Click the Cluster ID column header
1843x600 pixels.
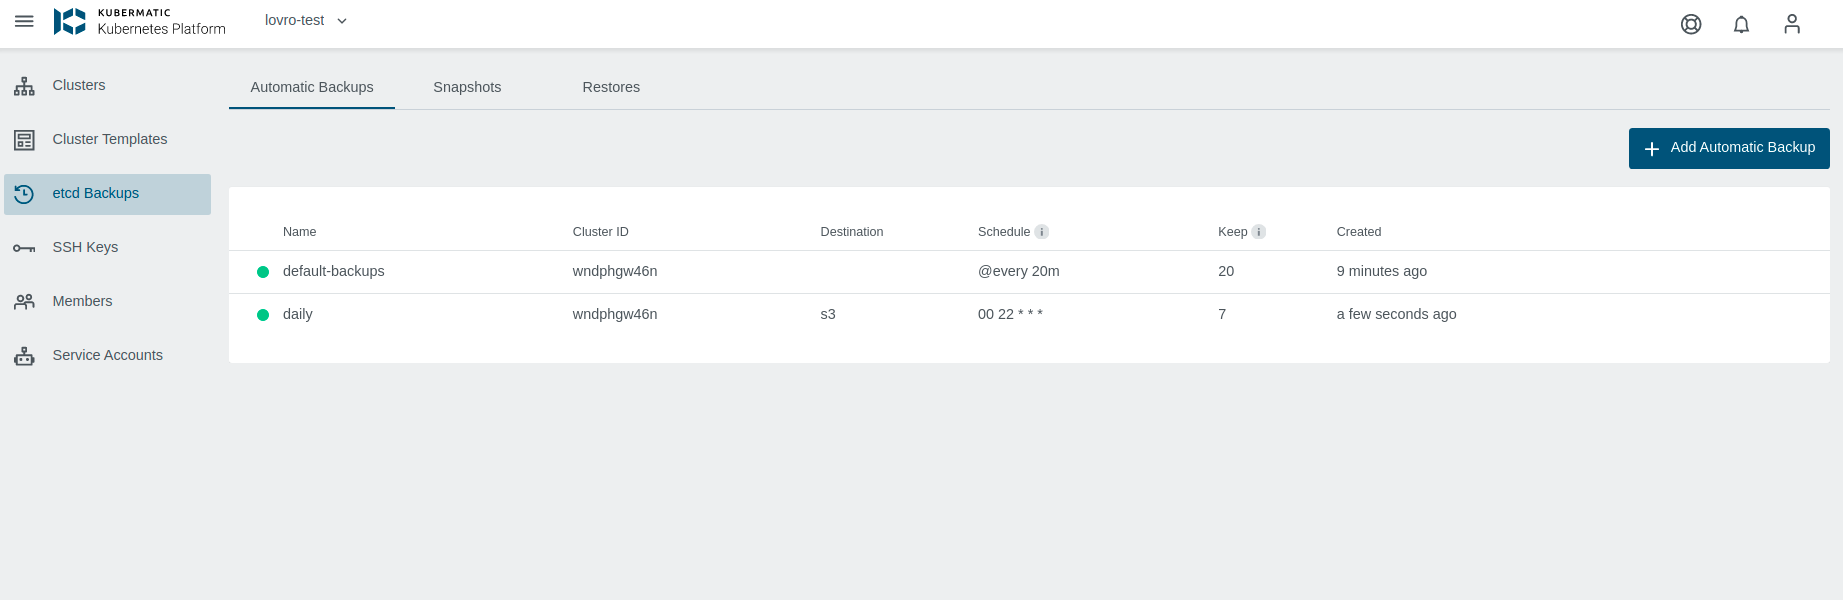[x=600, y=232]
